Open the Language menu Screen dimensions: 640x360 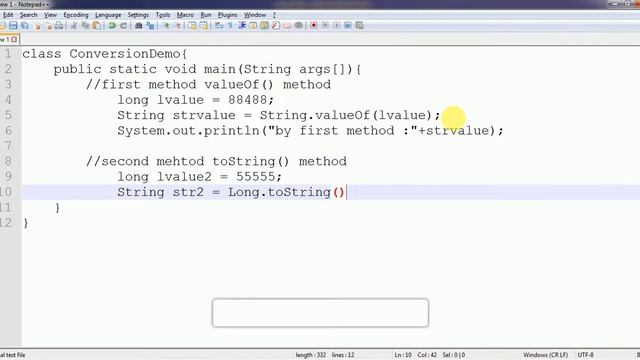[x=108, y=15]
